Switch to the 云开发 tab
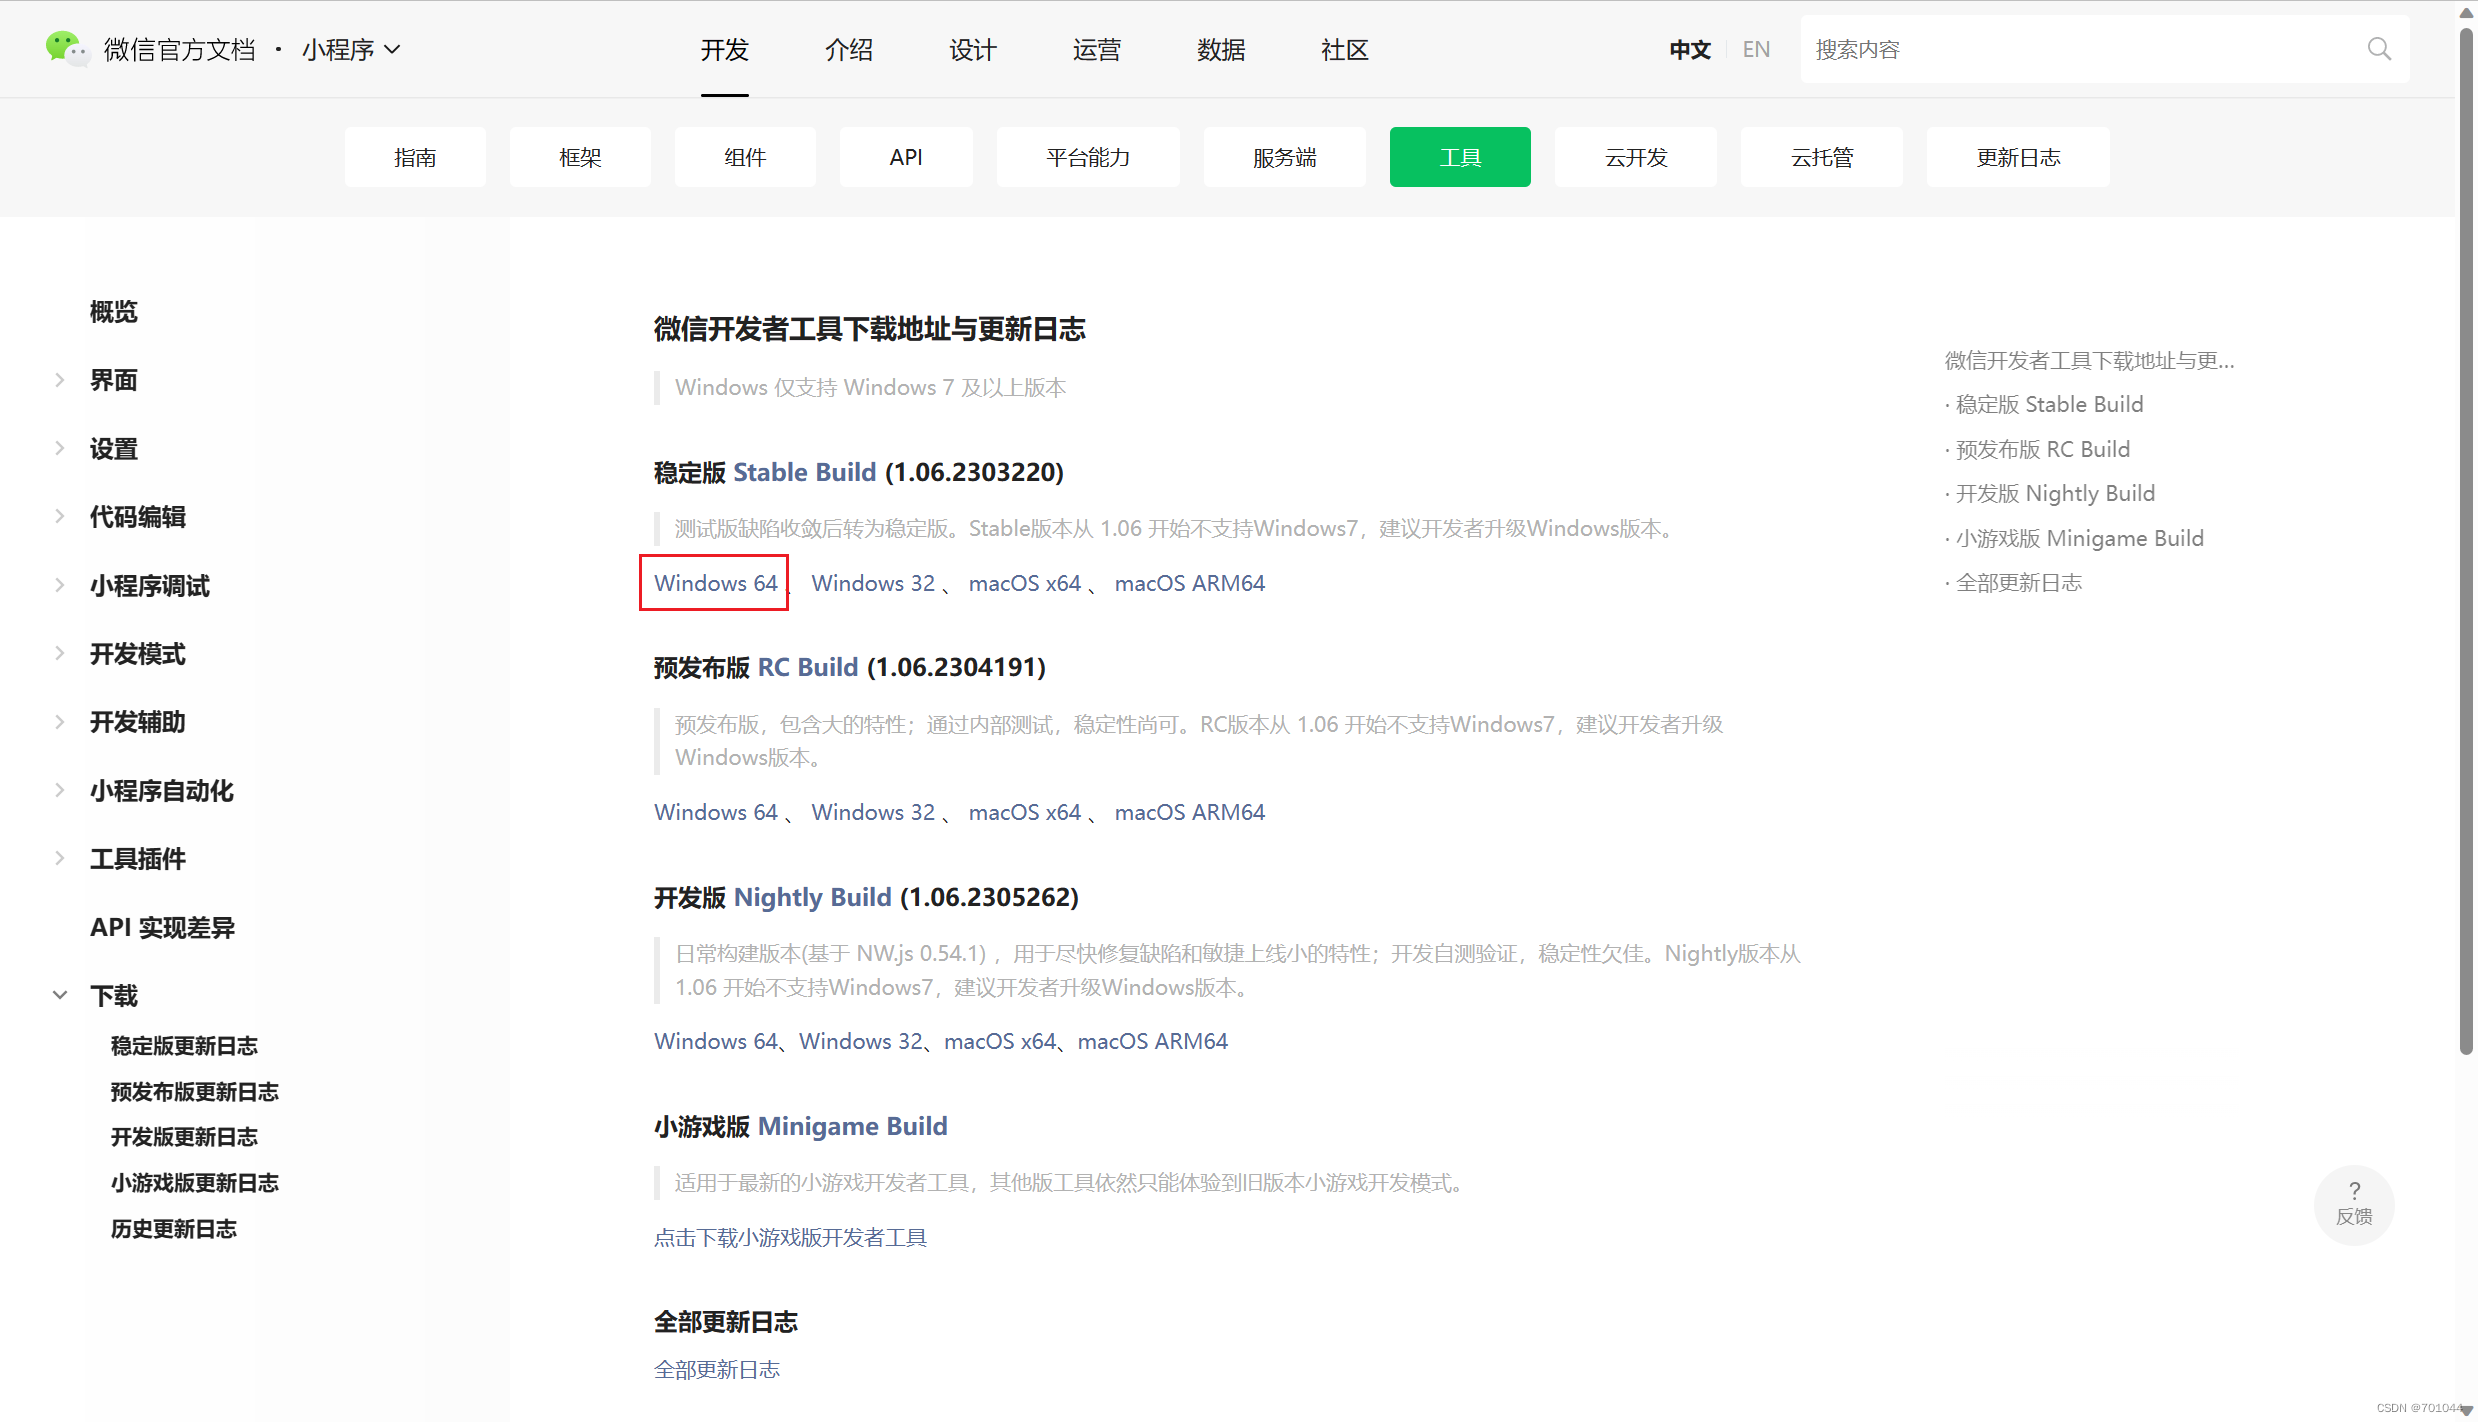 1635,157
